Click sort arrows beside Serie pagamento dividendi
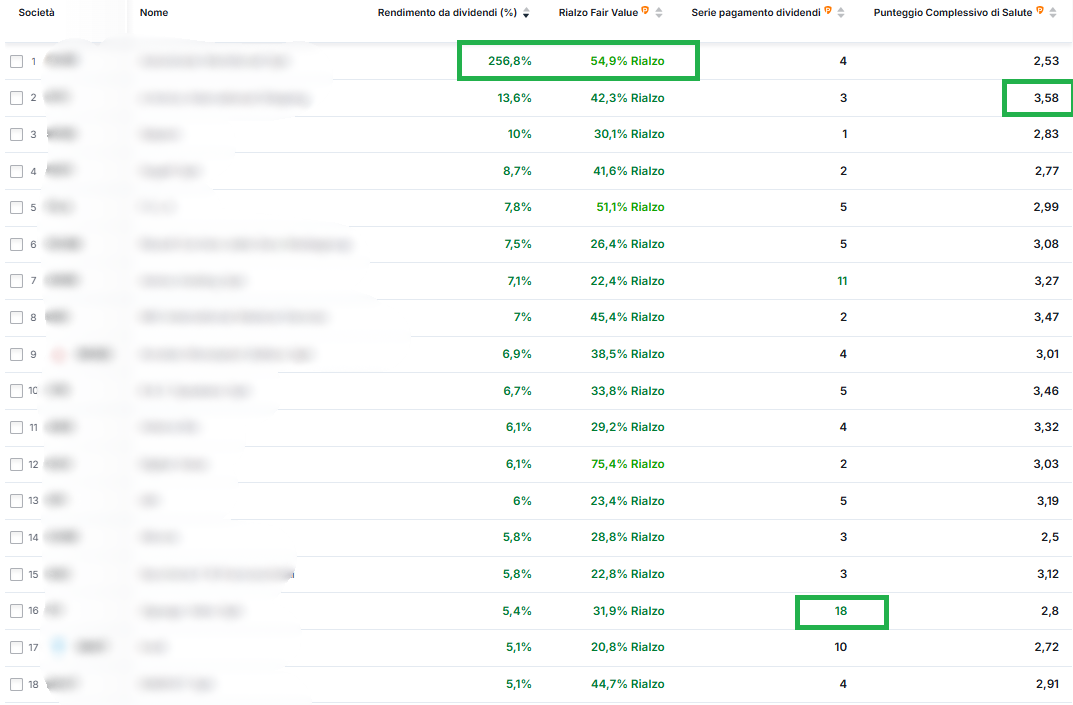 [x=840, y=13]
